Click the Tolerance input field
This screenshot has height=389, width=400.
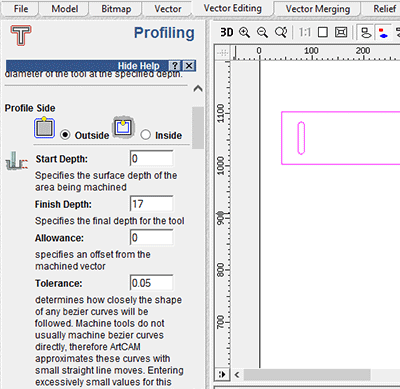point(152,283)
